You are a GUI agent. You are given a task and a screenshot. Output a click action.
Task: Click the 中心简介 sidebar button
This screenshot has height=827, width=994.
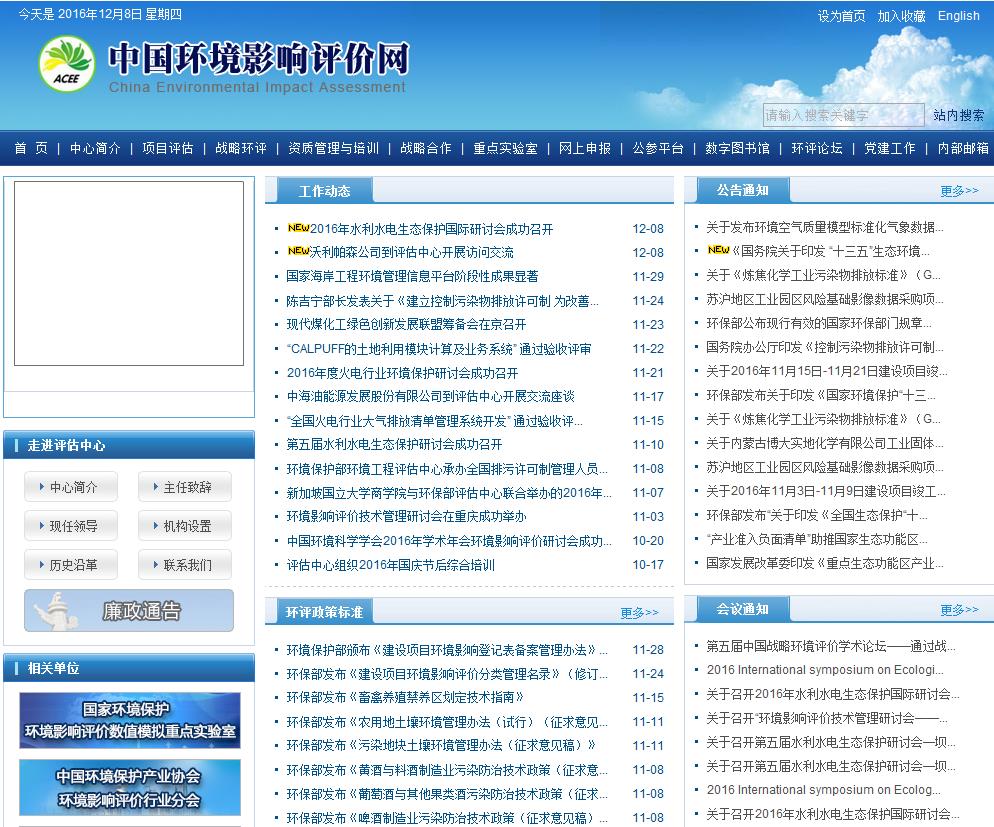(x=71, y=487)
